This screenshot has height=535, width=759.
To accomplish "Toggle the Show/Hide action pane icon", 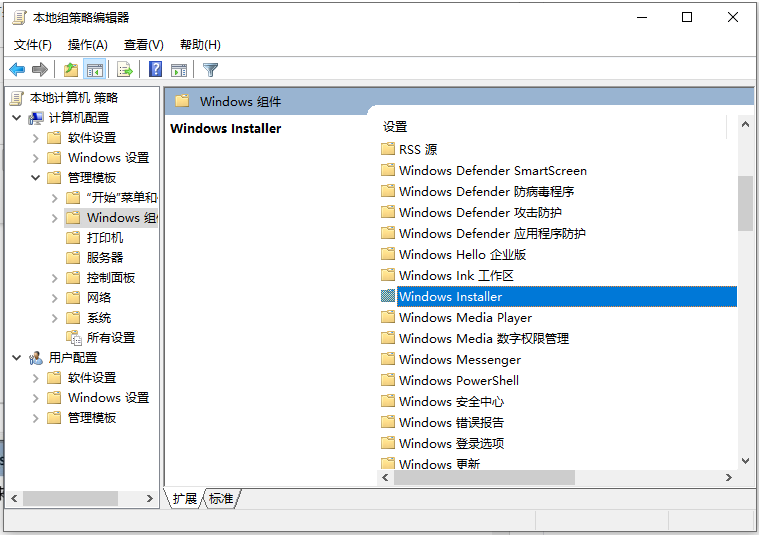I will click(179, 70).
